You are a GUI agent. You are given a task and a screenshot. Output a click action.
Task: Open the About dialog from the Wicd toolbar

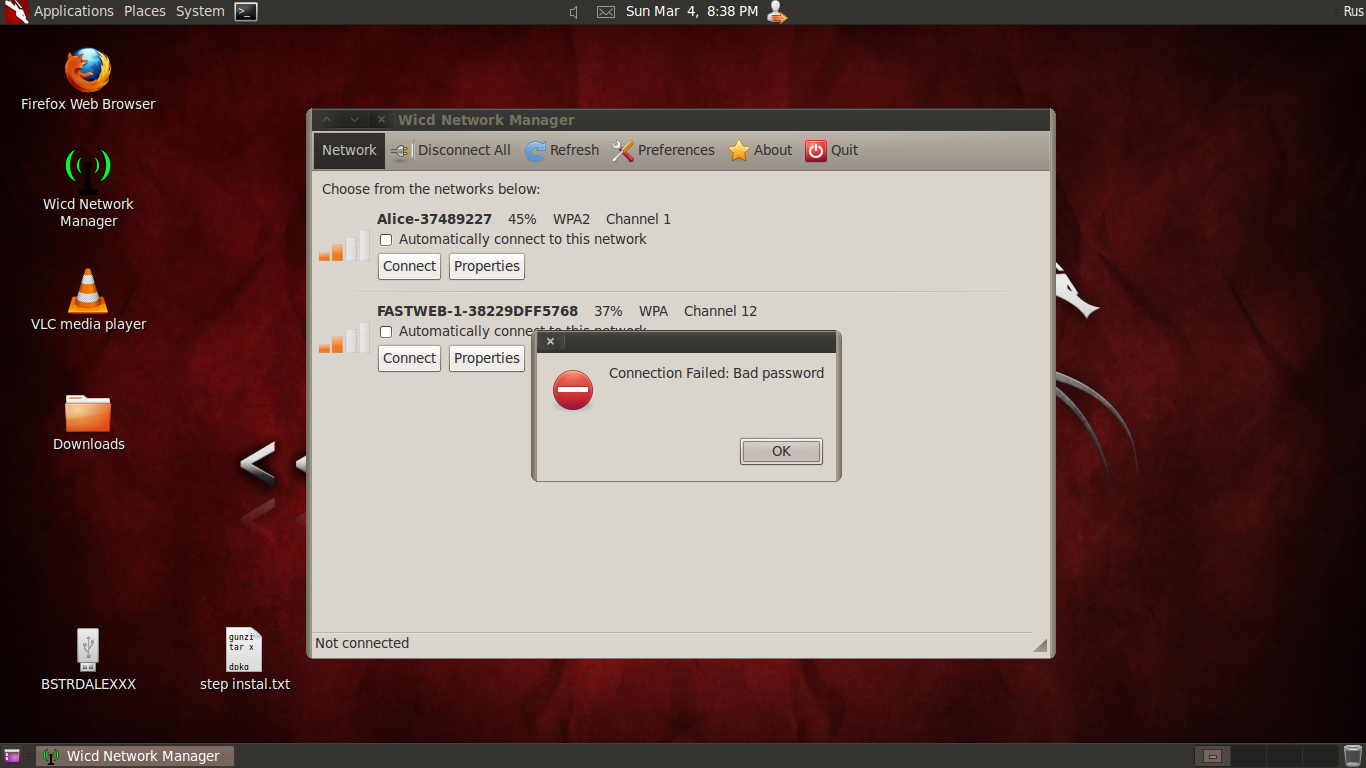tap(760, 150)
